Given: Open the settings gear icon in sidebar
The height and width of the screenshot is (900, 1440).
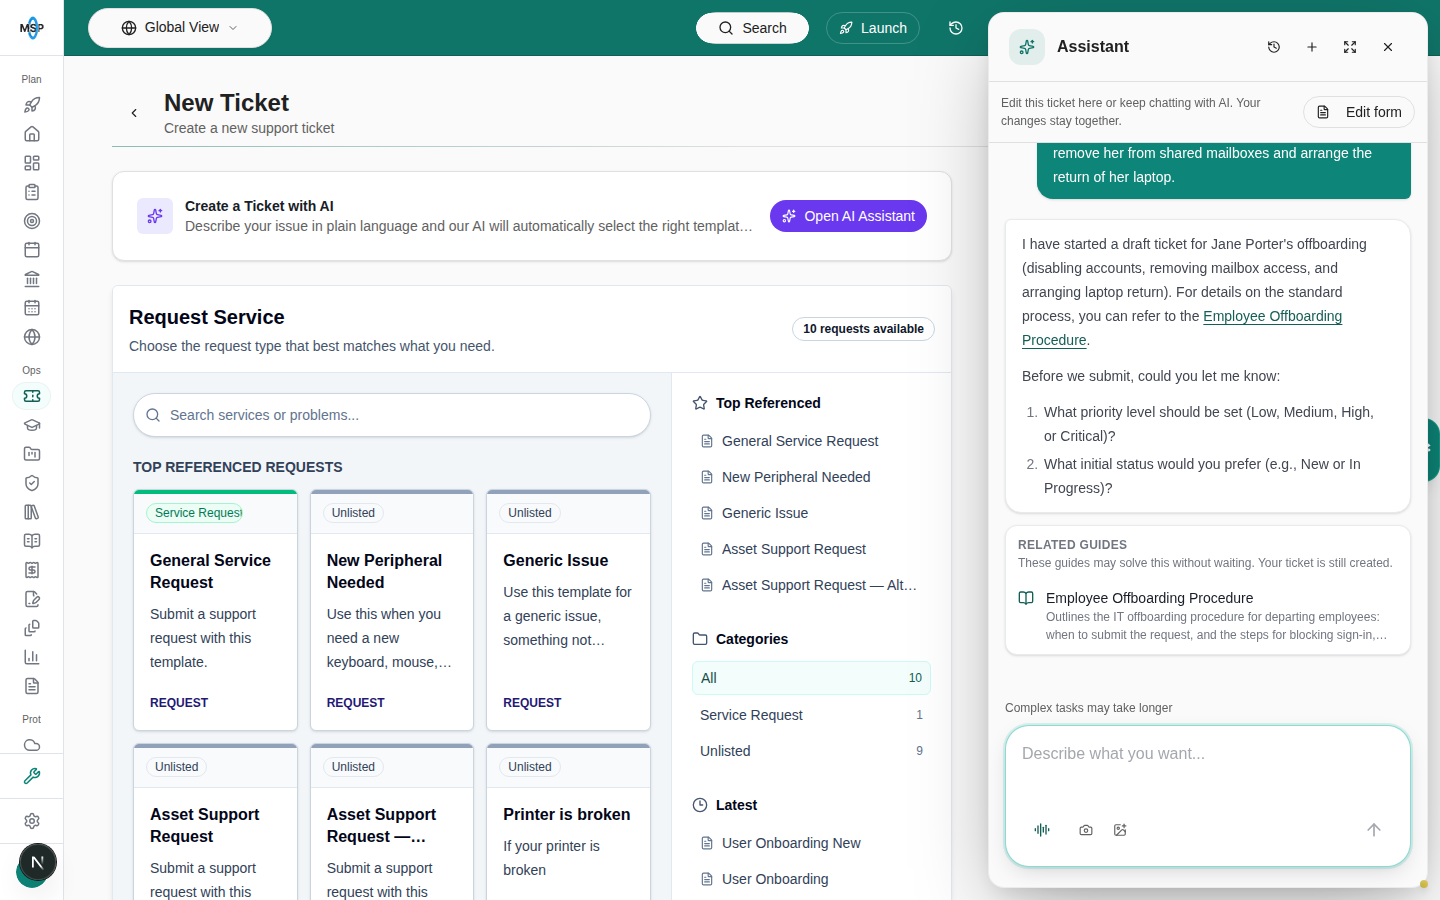Looking at the screenshot, I should pyautogui.click(x=32, y=821).
